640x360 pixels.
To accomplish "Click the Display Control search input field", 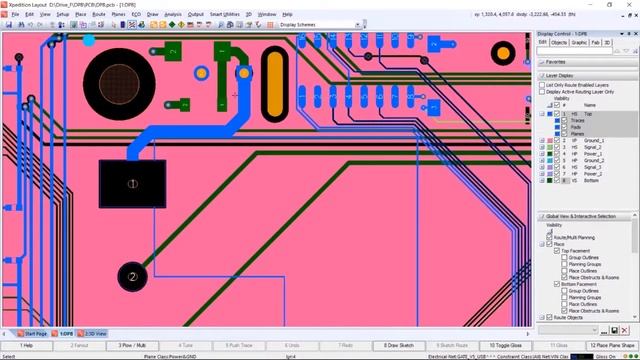I will 575,51.
